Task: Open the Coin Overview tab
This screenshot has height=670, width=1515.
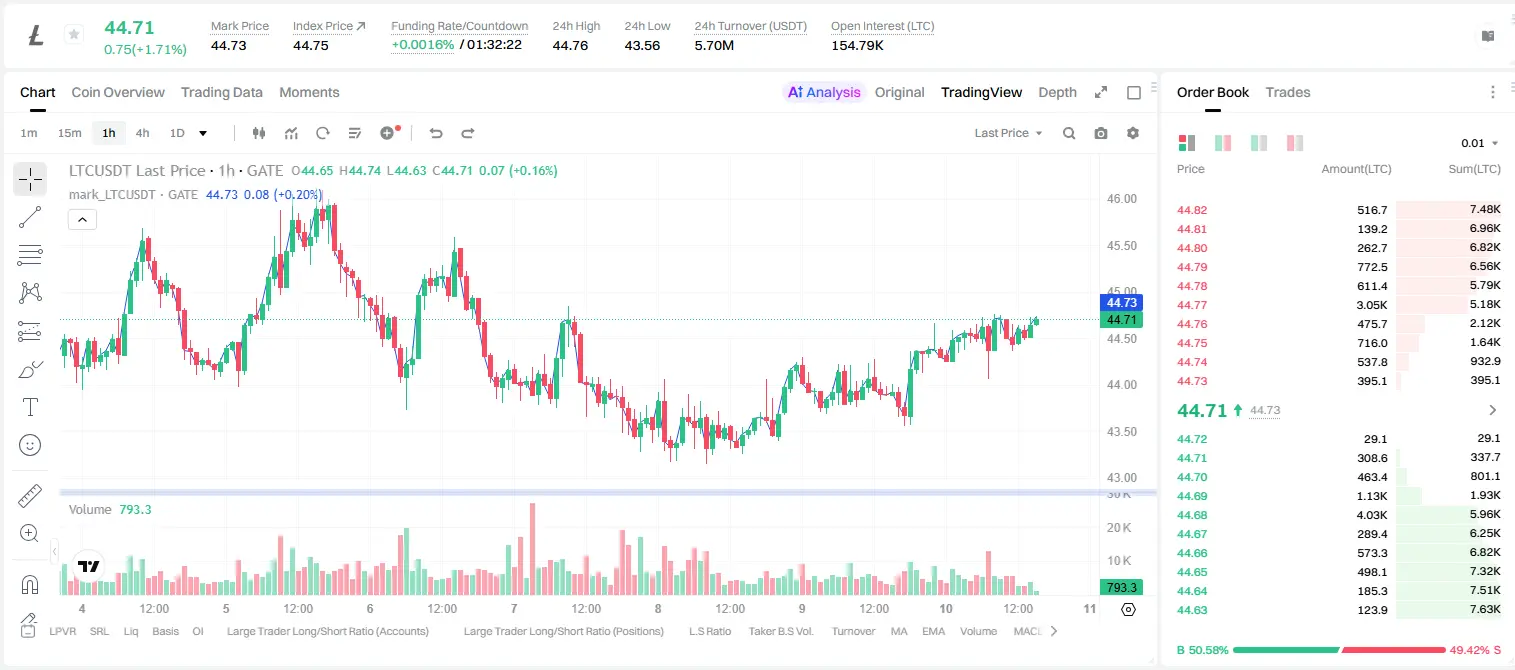Action: click(x=118, y=92)
